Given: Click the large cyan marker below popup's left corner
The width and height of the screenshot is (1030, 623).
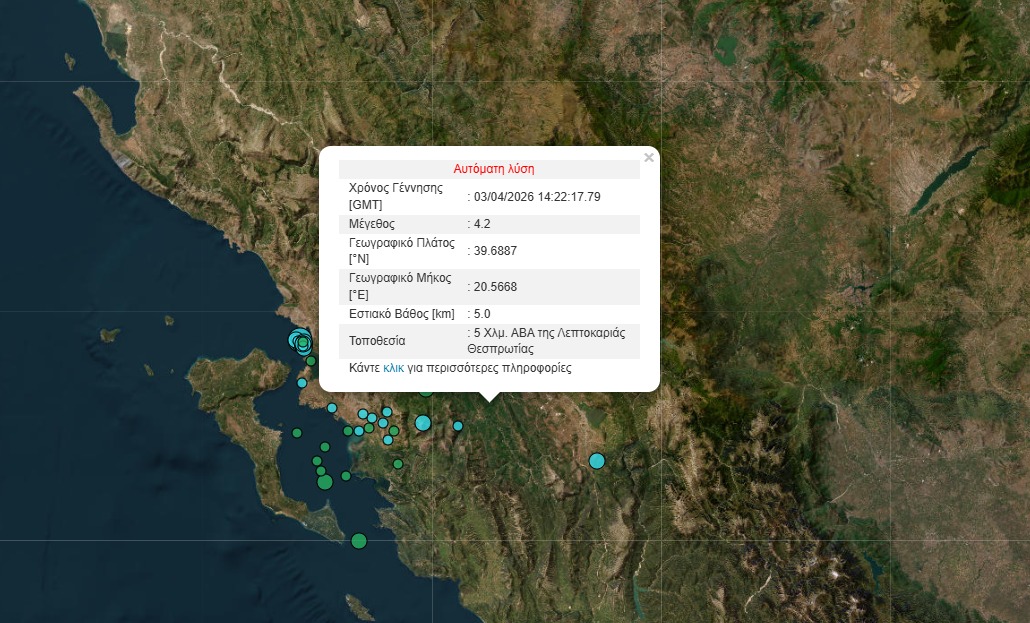Looking at the screenshot, I should pyautogui.click(x=423, y=423).
